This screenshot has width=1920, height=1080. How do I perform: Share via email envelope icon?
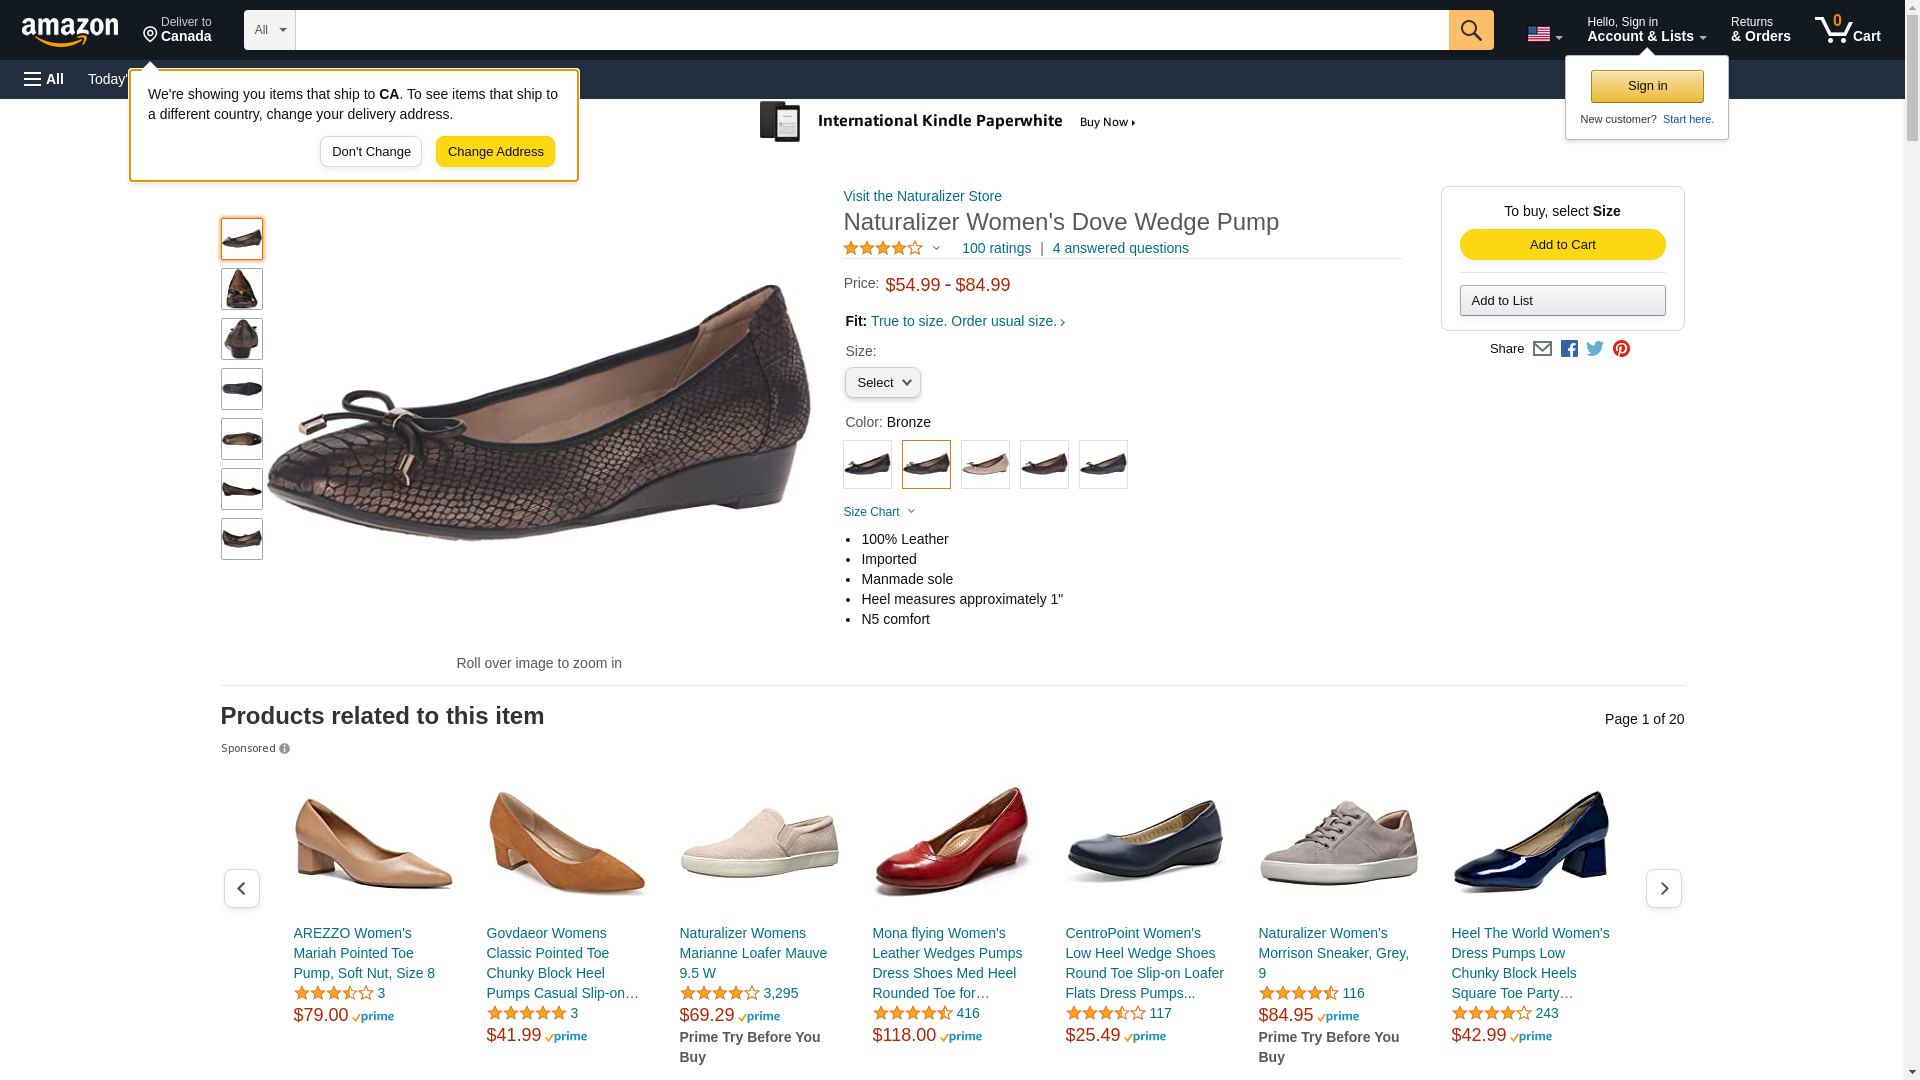[x=1542, y=349]
